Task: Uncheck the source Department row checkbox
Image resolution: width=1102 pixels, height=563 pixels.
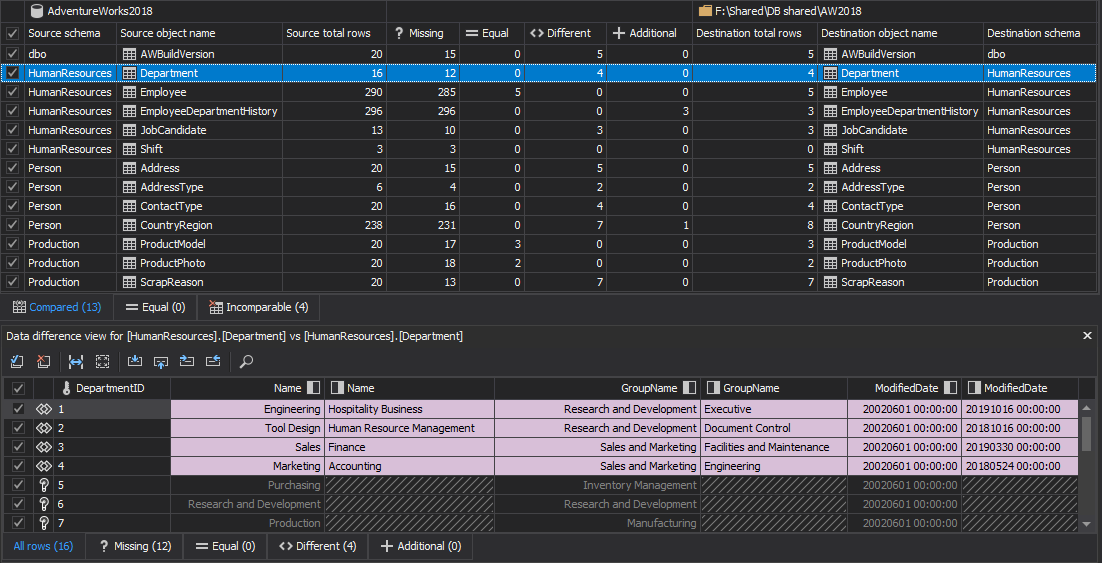Action: [x=12, y=73]
